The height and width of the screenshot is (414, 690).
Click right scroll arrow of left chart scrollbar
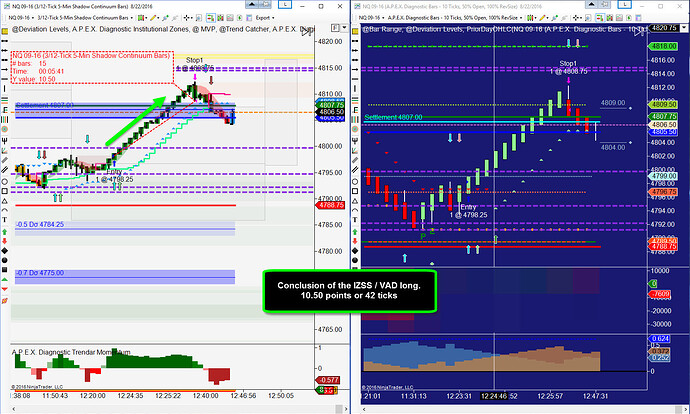[x=346, y=409]
